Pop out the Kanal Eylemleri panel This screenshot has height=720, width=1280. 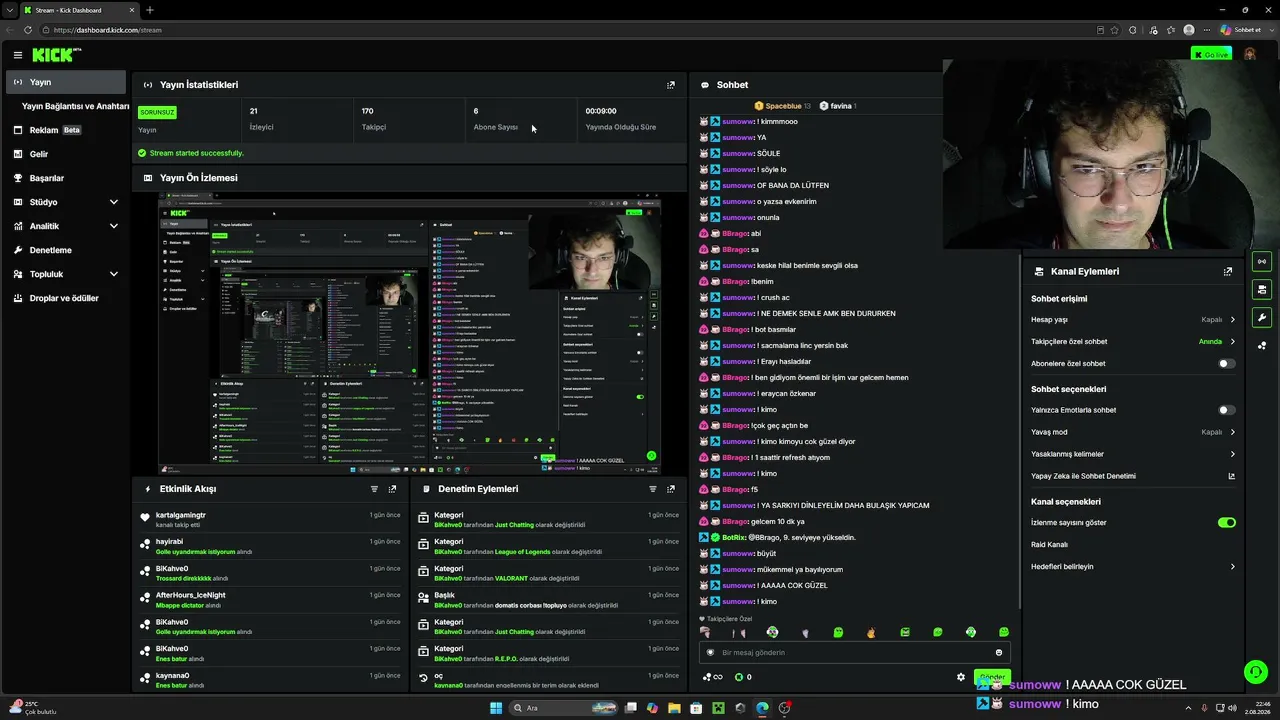click(1228, 271)
